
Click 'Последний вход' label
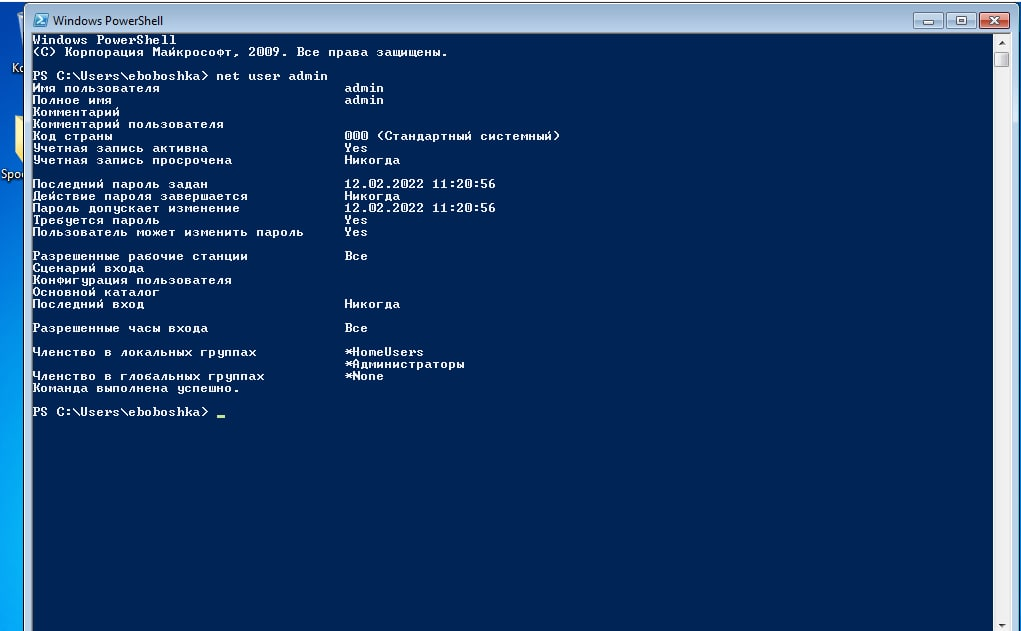(88, 304)
